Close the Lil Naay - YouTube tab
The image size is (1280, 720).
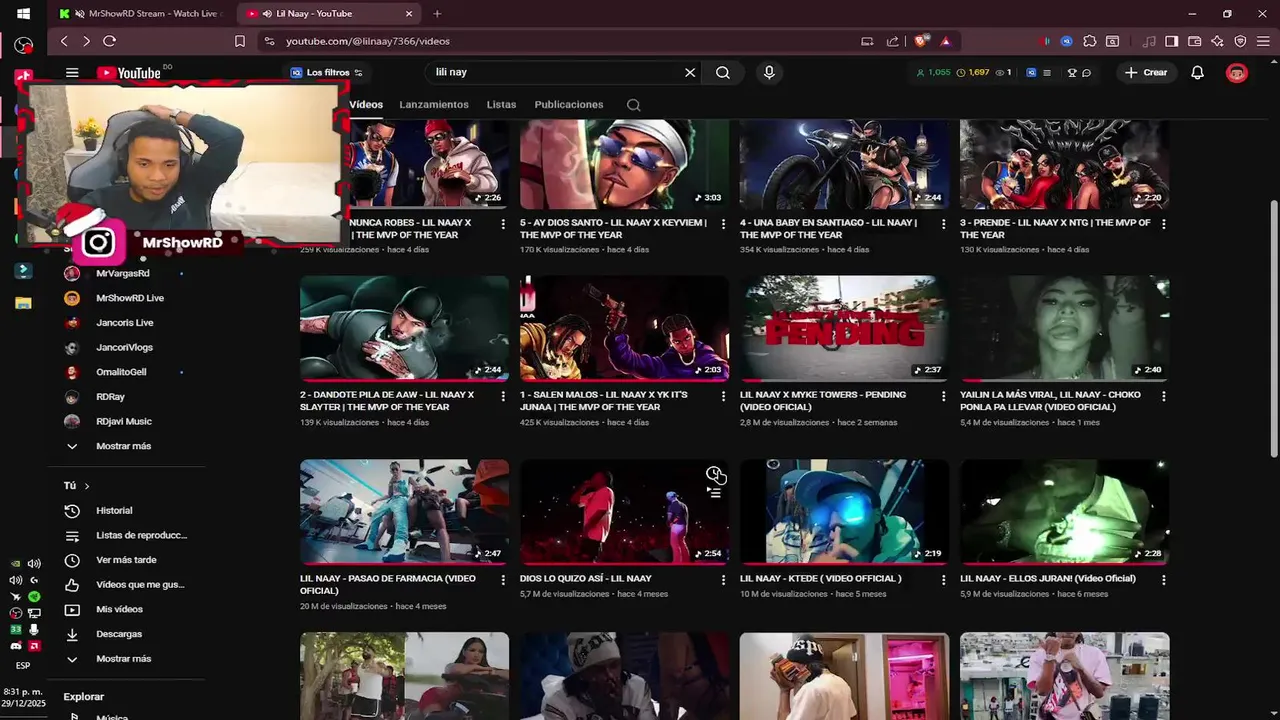click(x=409, y=14)
